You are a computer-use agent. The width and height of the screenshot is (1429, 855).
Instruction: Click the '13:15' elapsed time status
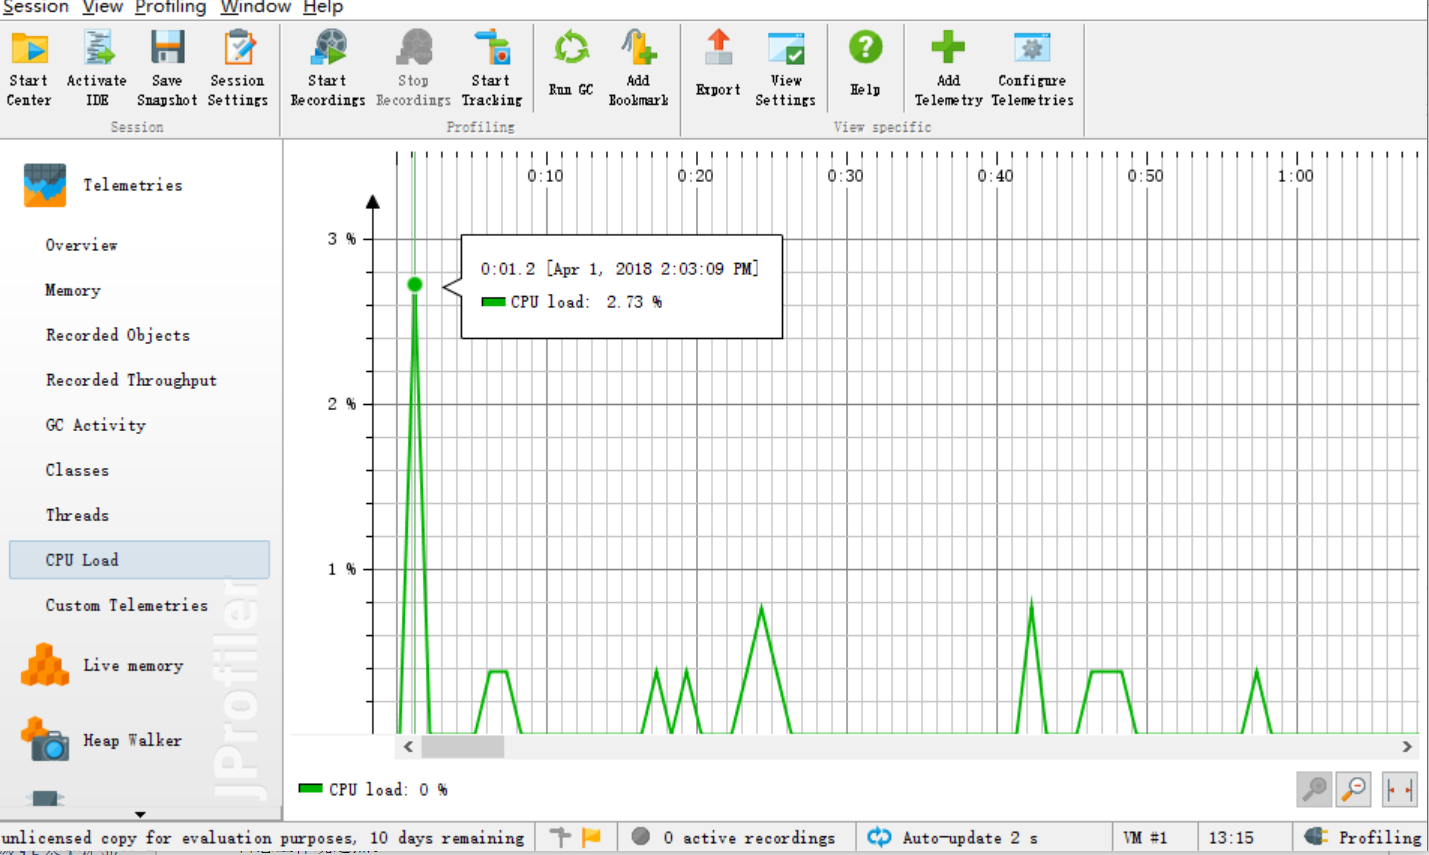[x=1231, y=838]
